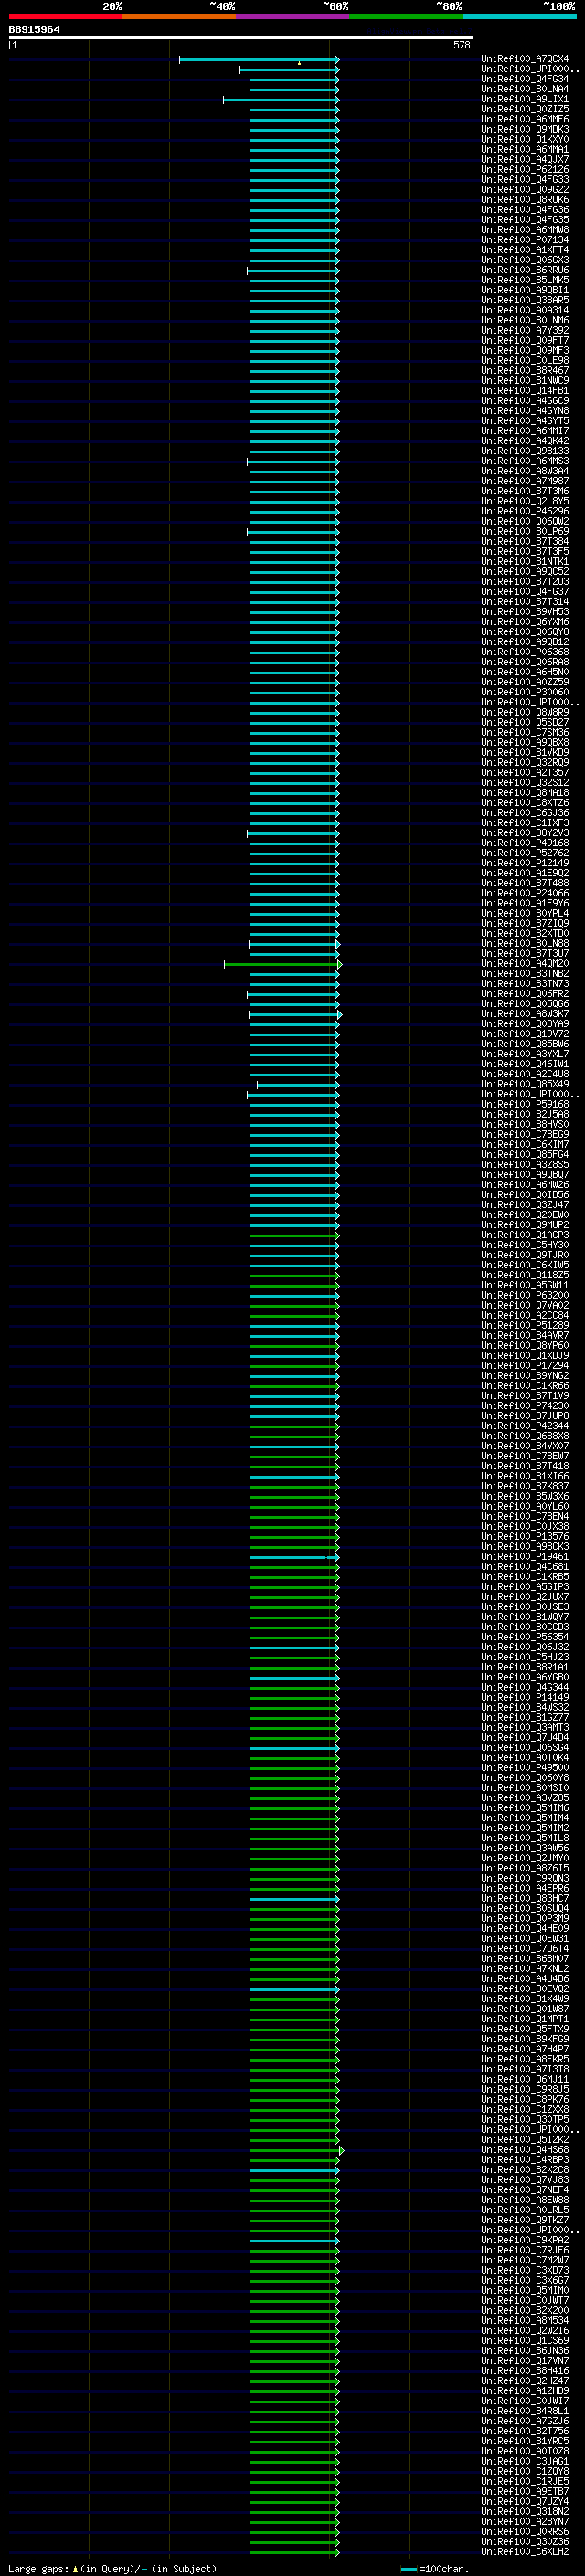Click the UniRef100_A6MMA1 label
Viewport: 585px width, 2576px height.
pos(525,149)
